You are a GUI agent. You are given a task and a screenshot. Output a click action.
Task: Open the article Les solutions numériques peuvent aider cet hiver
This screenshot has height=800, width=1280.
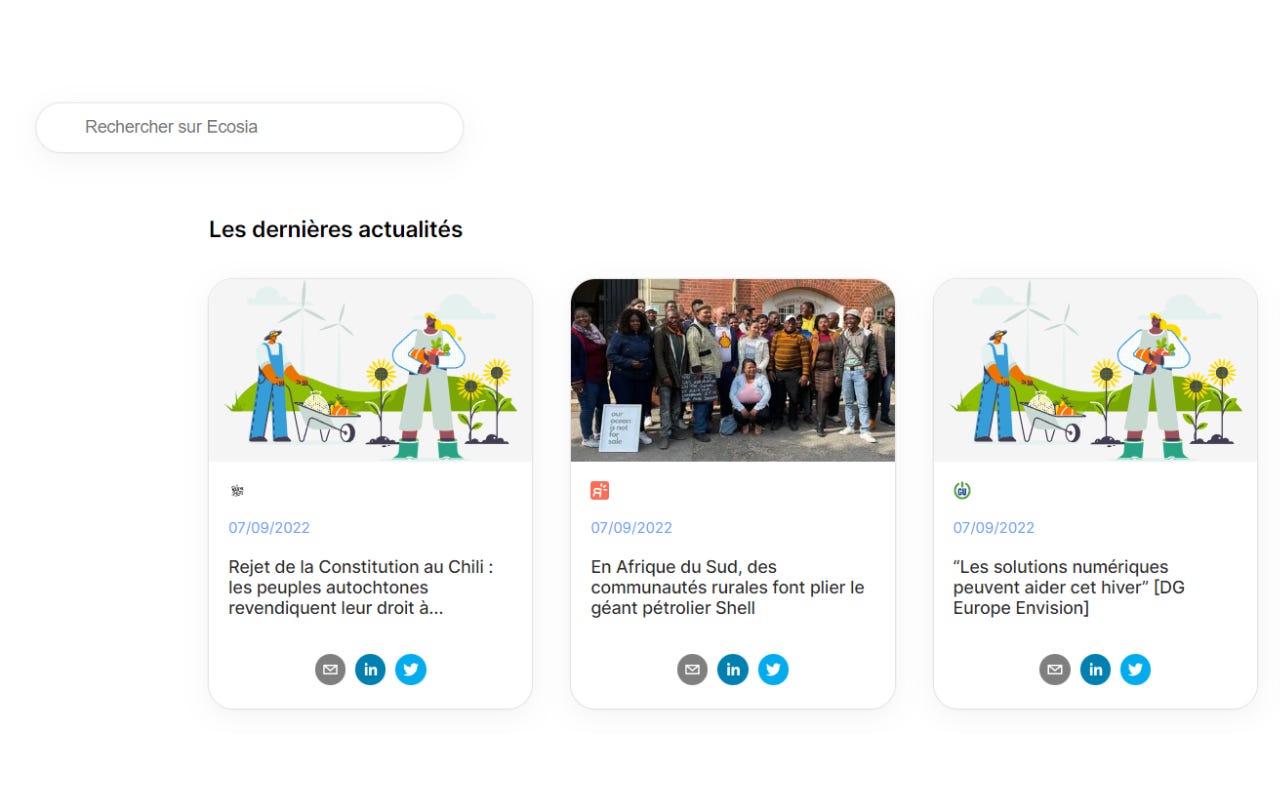click(x=1069, y=587)
